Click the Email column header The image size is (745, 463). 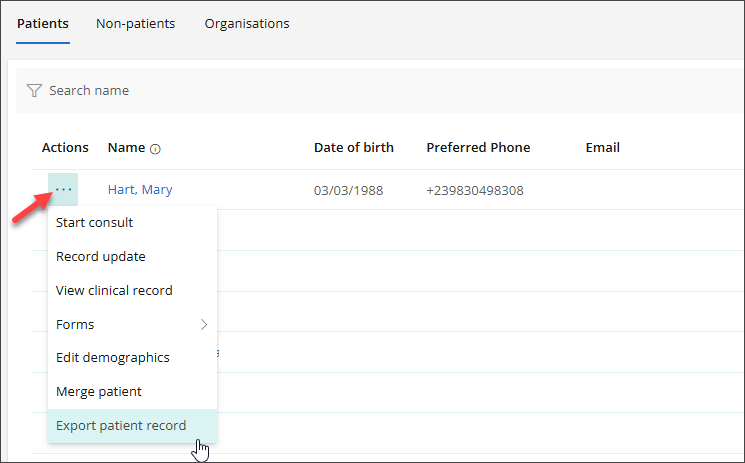(602, 148)
